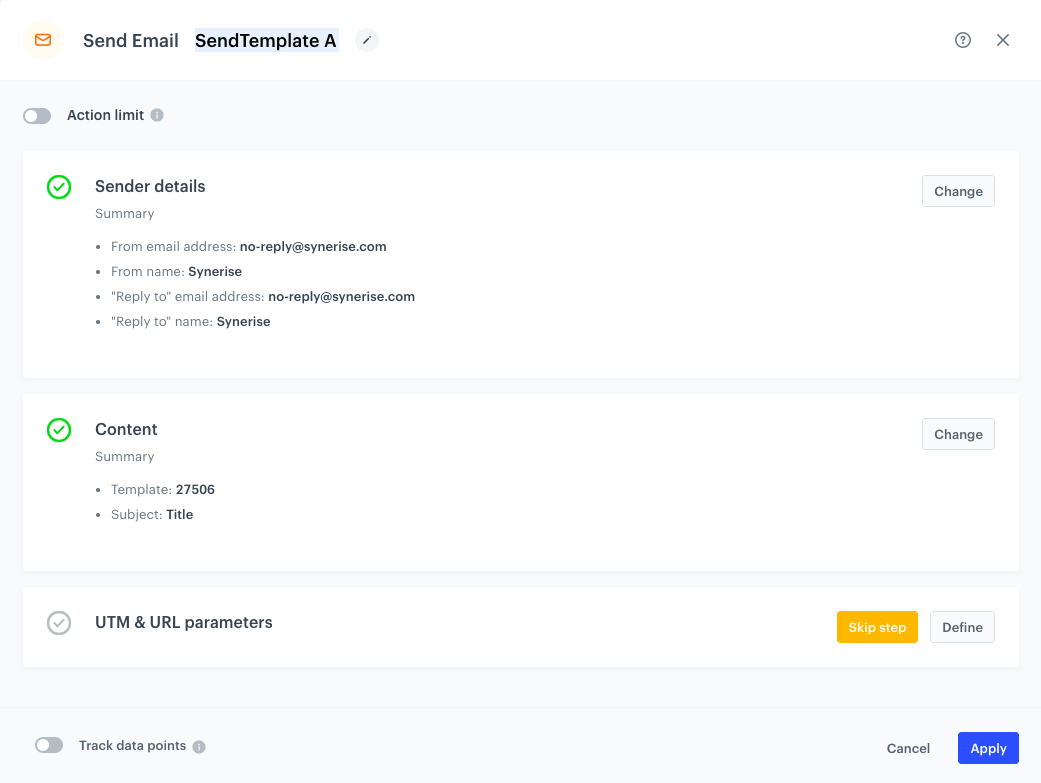The height and width of the screenshot is (783, 1041).
Task: Enable the Action limit toggle
Action: 36,115
